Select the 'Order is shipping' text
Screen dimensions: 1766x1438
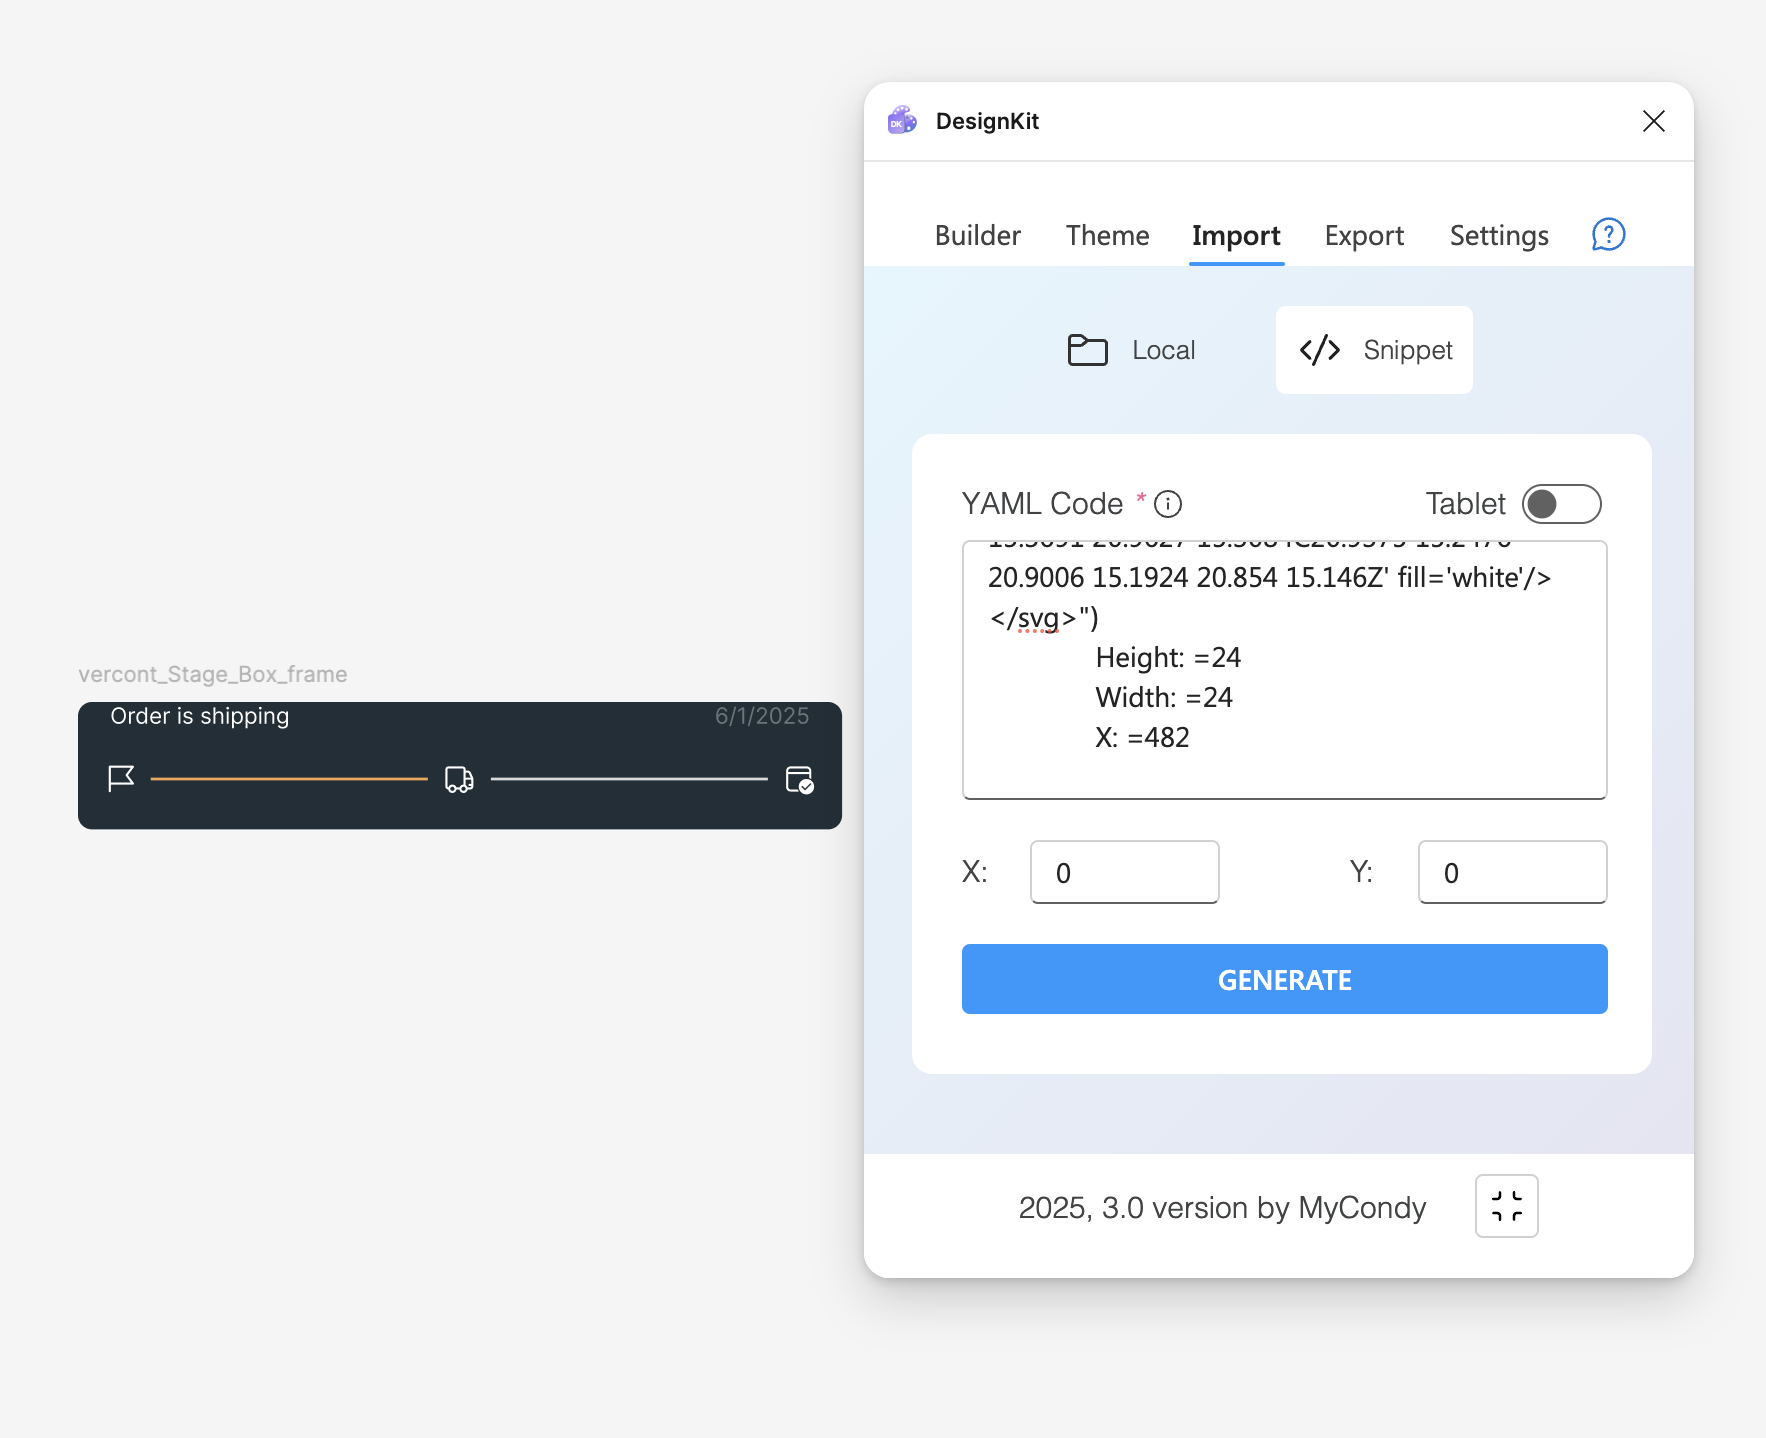click(x=200, y=716)
